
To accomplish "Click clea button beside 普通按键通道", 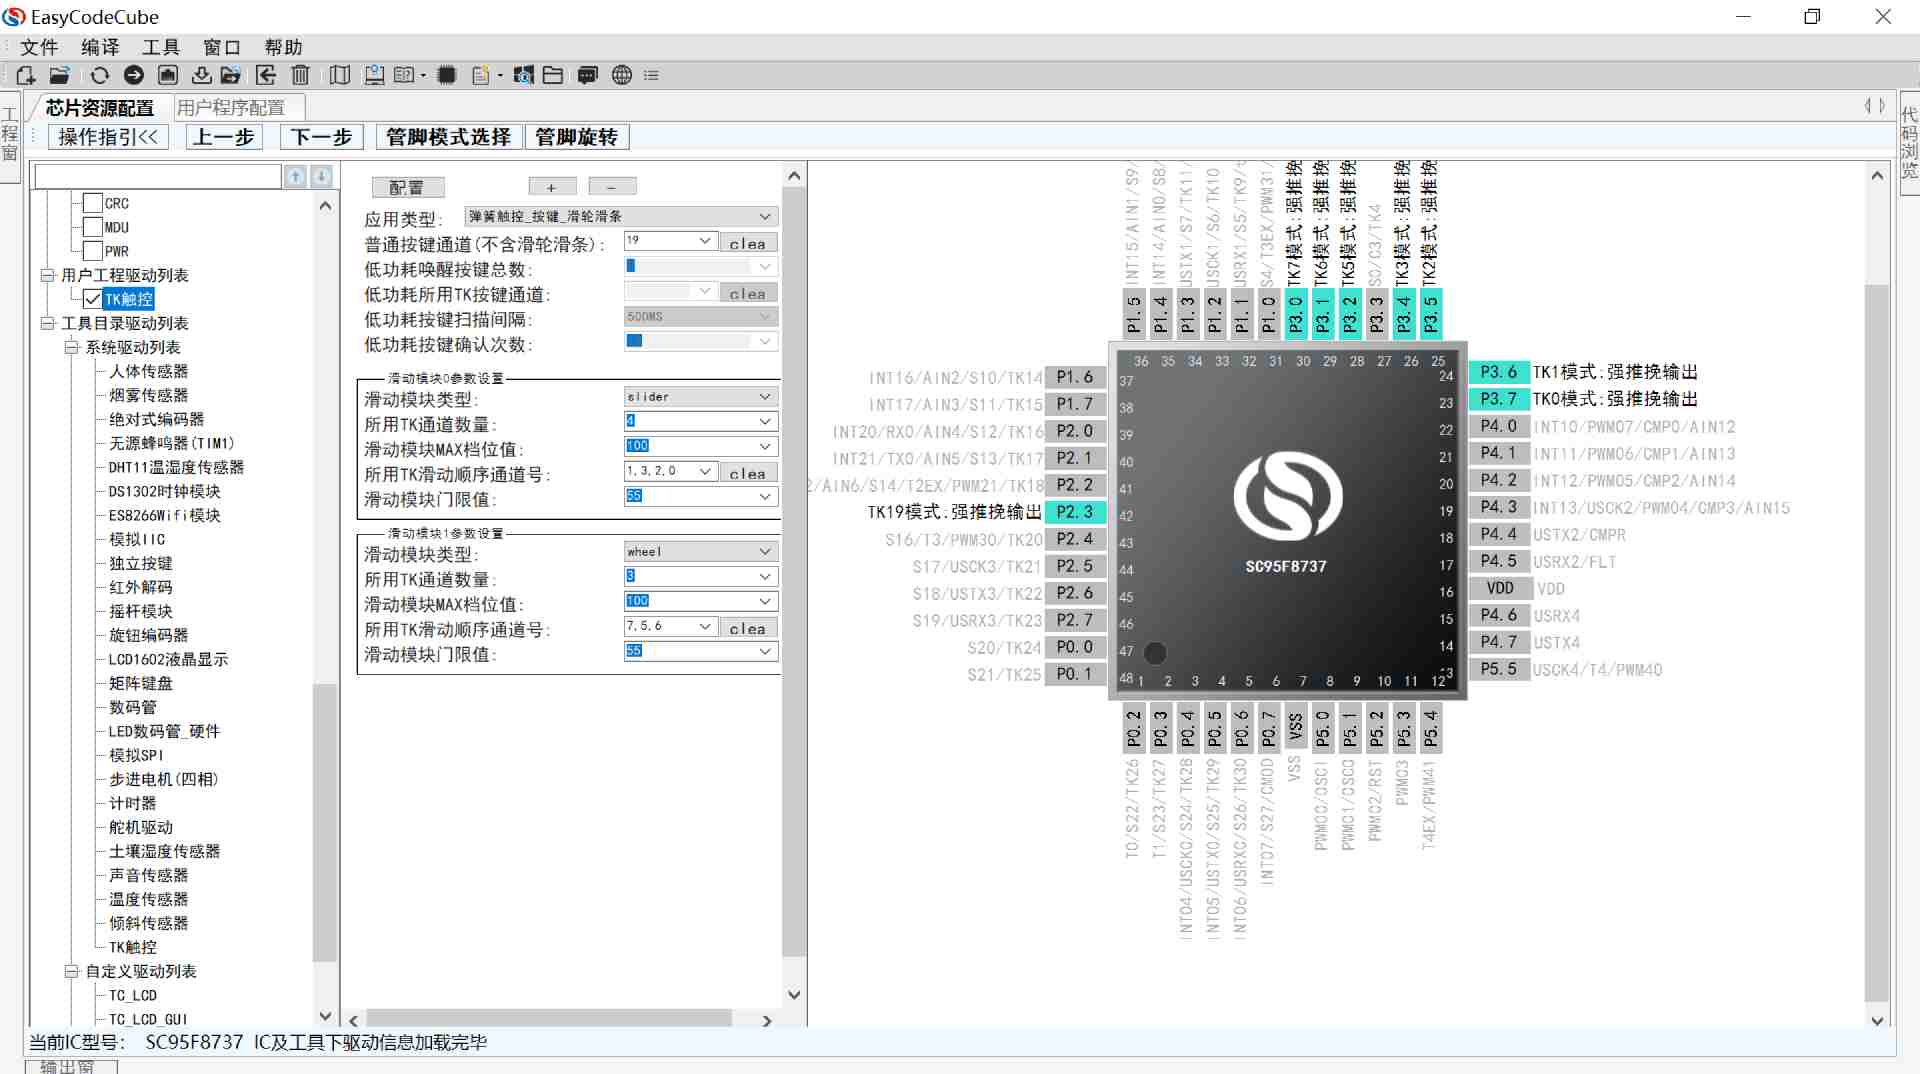I will coord(748,242).
